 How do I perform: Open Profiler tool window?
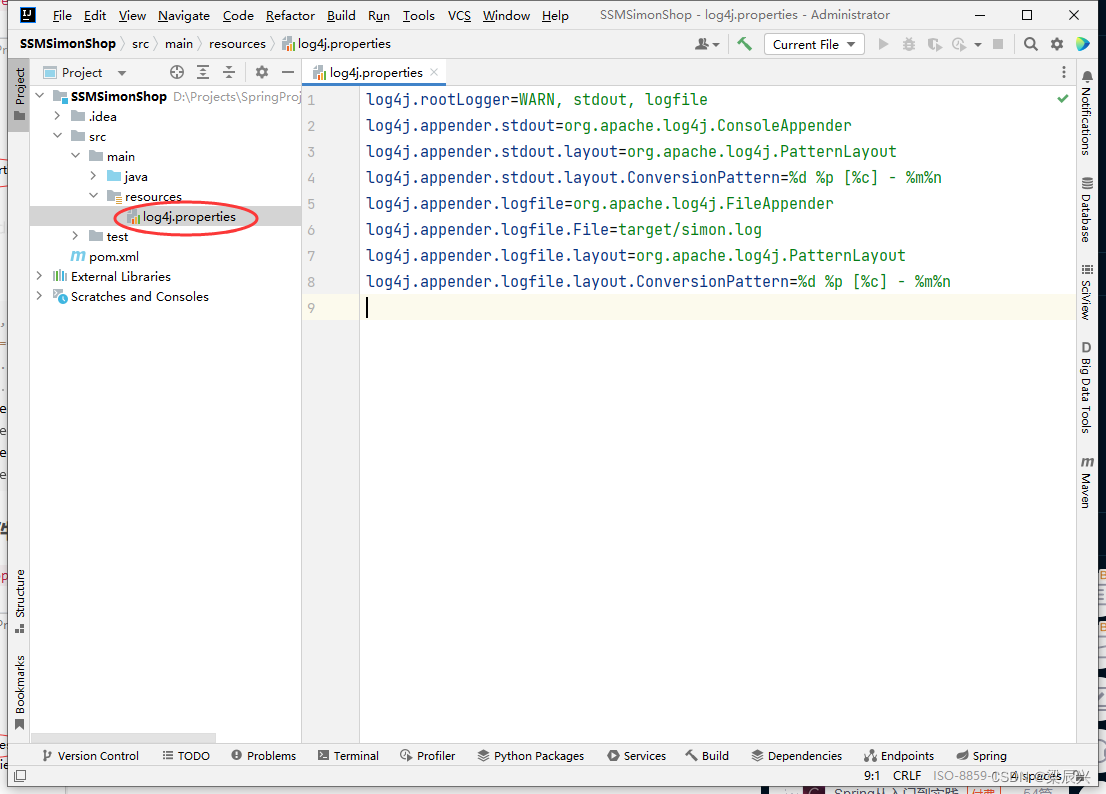click(427, 755)
